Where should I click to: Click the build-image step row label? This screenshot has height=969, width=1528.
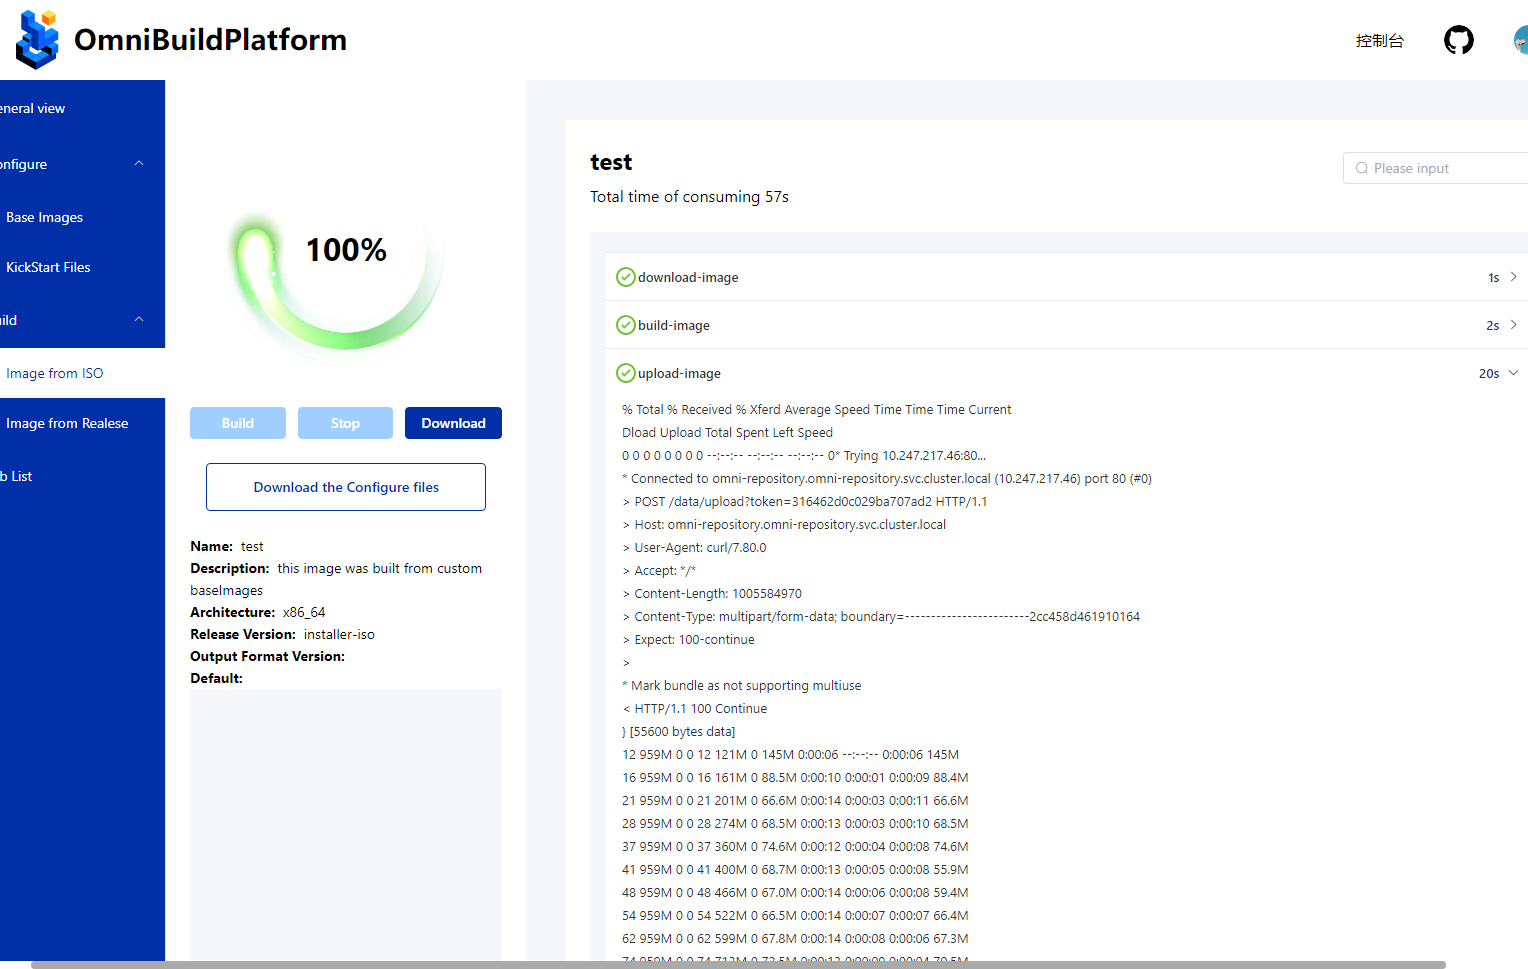674,325
